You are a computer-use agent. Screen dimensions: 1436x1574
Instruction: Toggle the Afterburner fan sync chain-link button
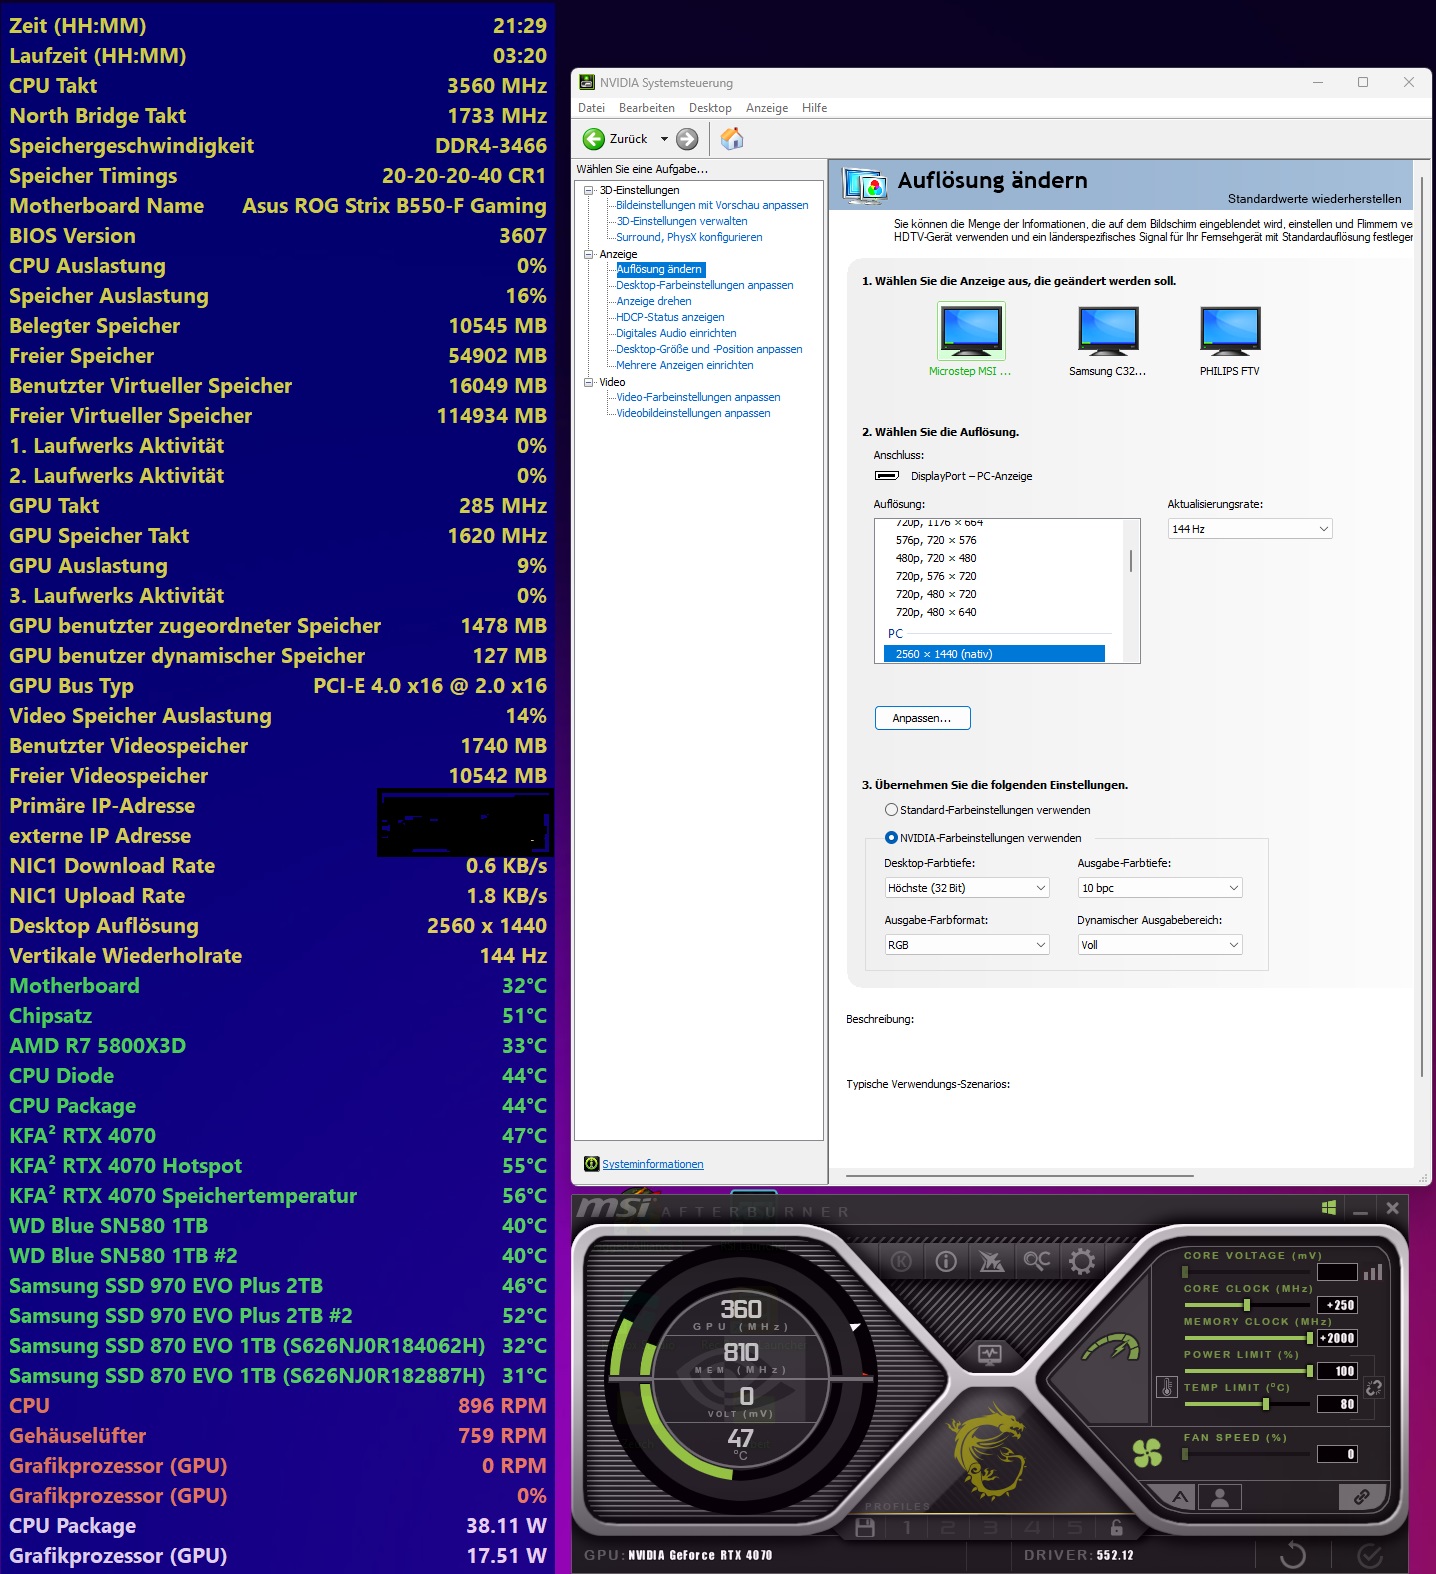tap(1361, 1497)
